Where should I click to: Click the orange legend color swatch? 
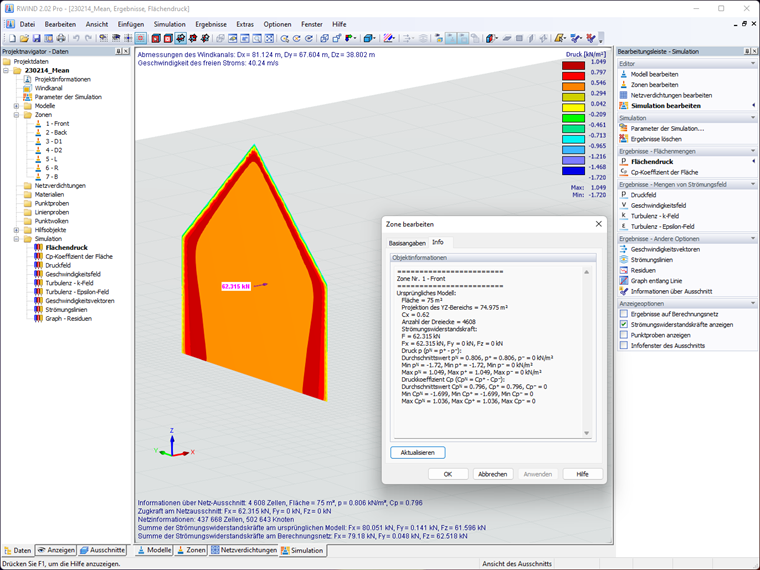[573, 86]
